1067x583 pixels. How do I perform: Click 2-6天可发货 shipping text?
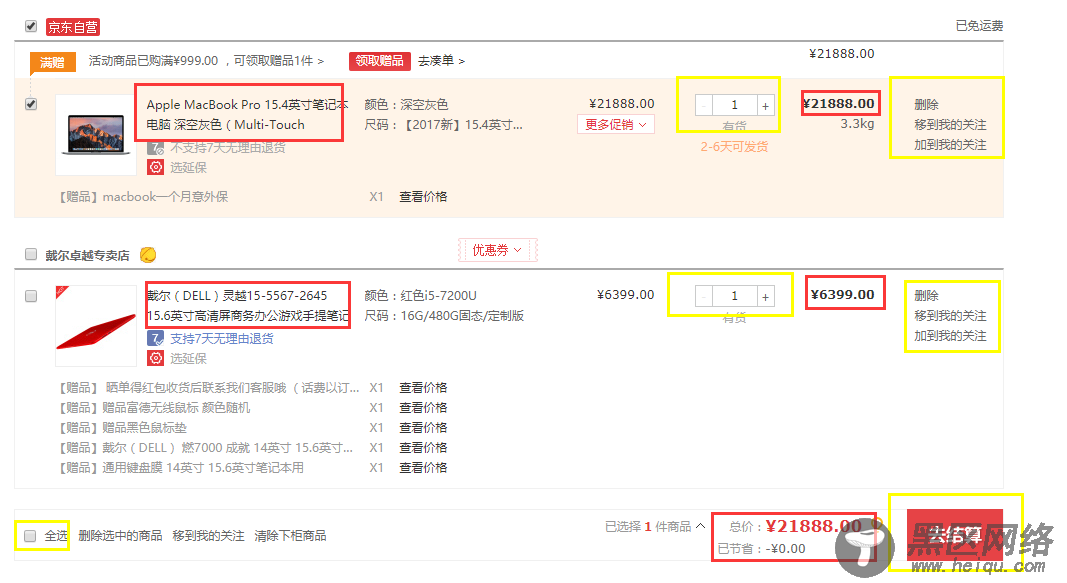coord(734,147)
